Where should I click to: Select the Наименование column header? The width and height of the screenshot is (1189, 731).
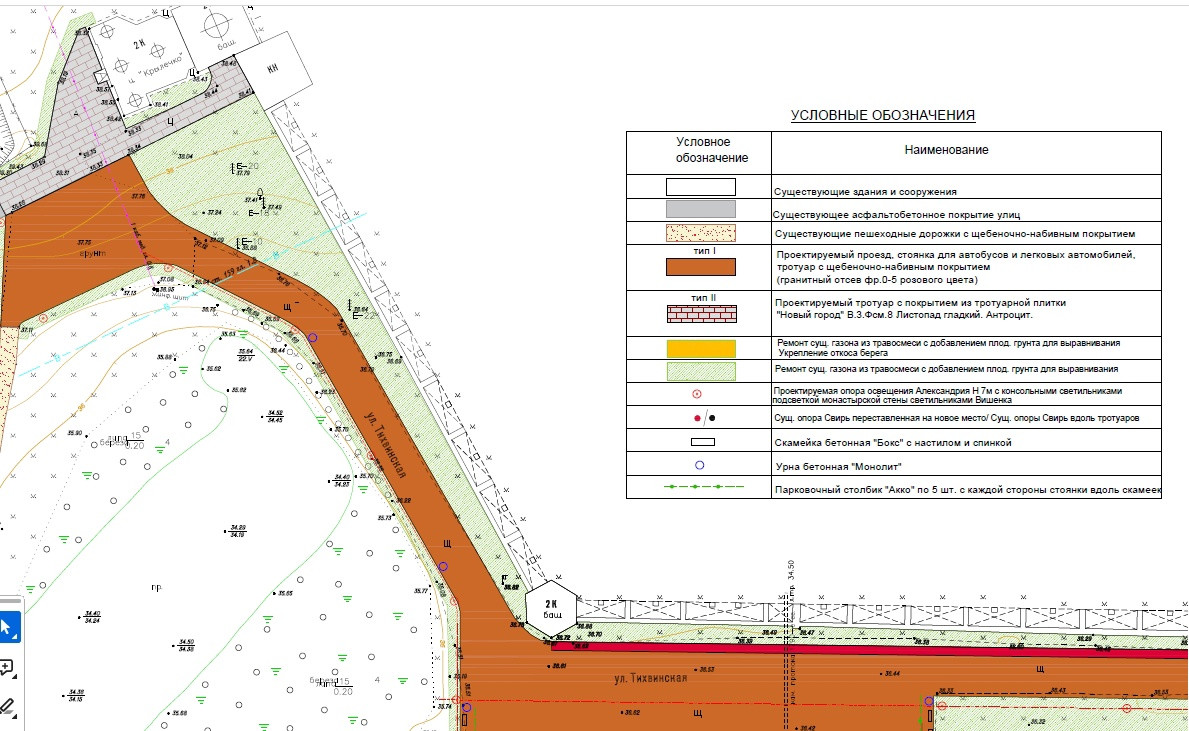click(946, 150)
